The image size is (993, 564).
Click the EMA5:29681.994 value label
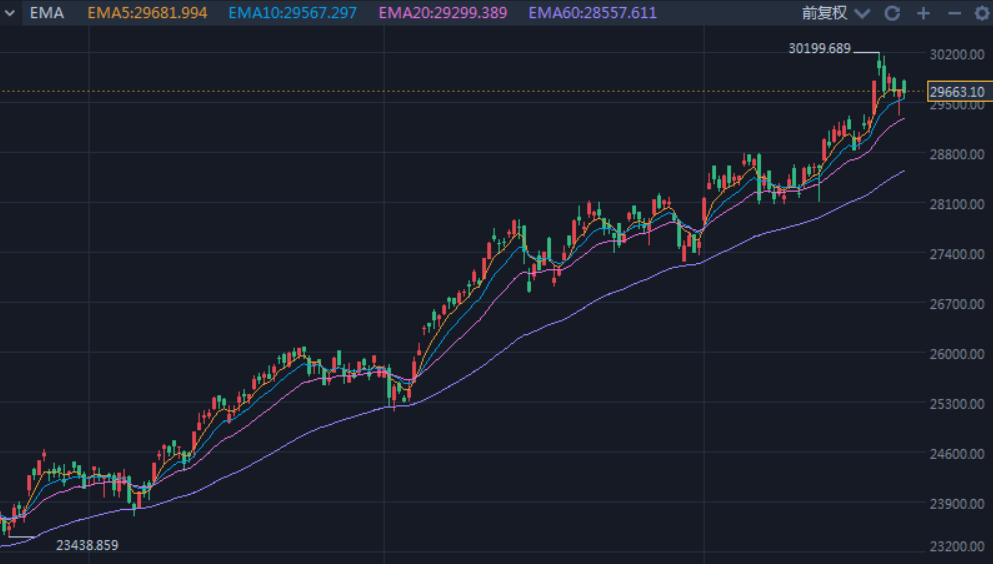pyautogui.click(x=147, y=13)
